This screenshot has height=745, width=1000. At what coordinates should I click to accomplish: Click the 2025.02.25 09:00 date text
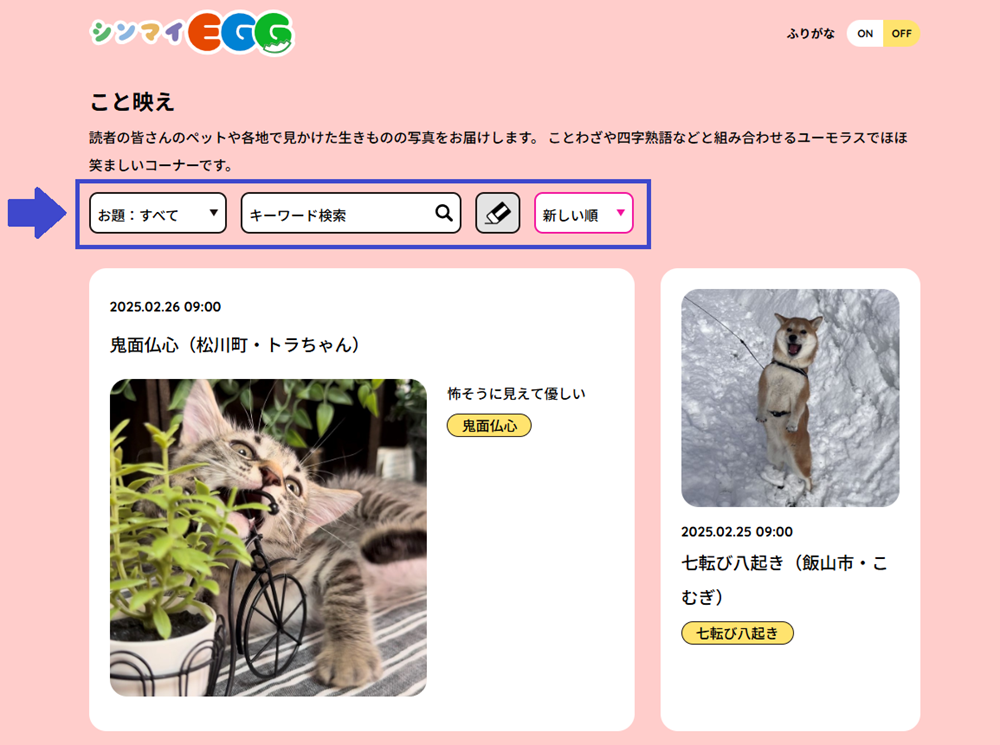(737, 532)
